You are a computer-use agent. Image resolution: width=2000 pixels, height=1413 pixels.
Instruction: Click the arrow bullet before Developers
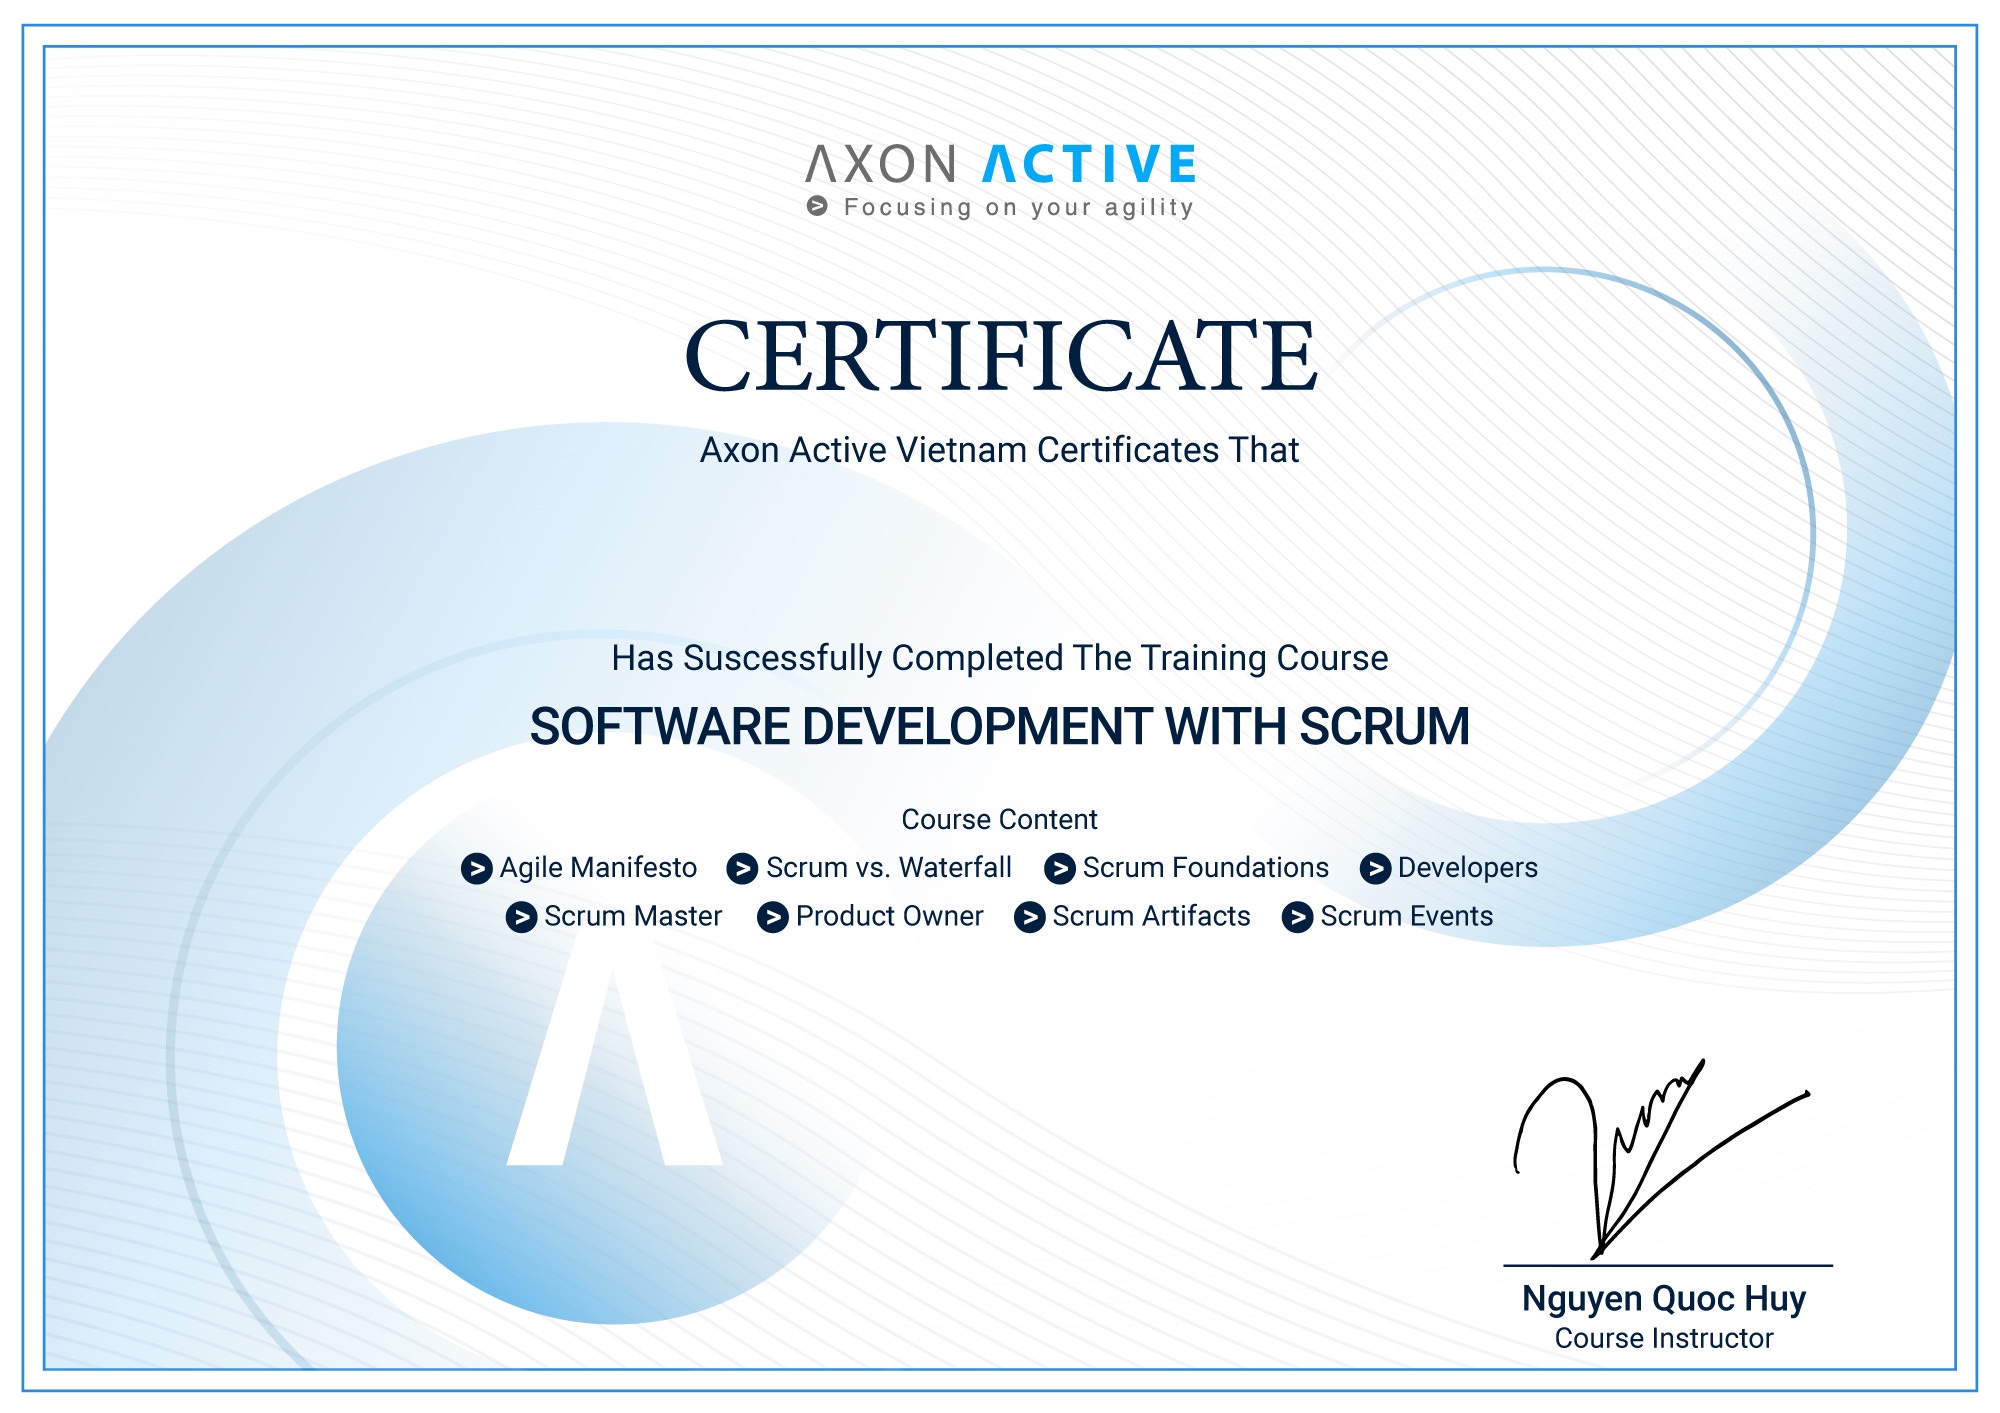(x=1375, y=868)
